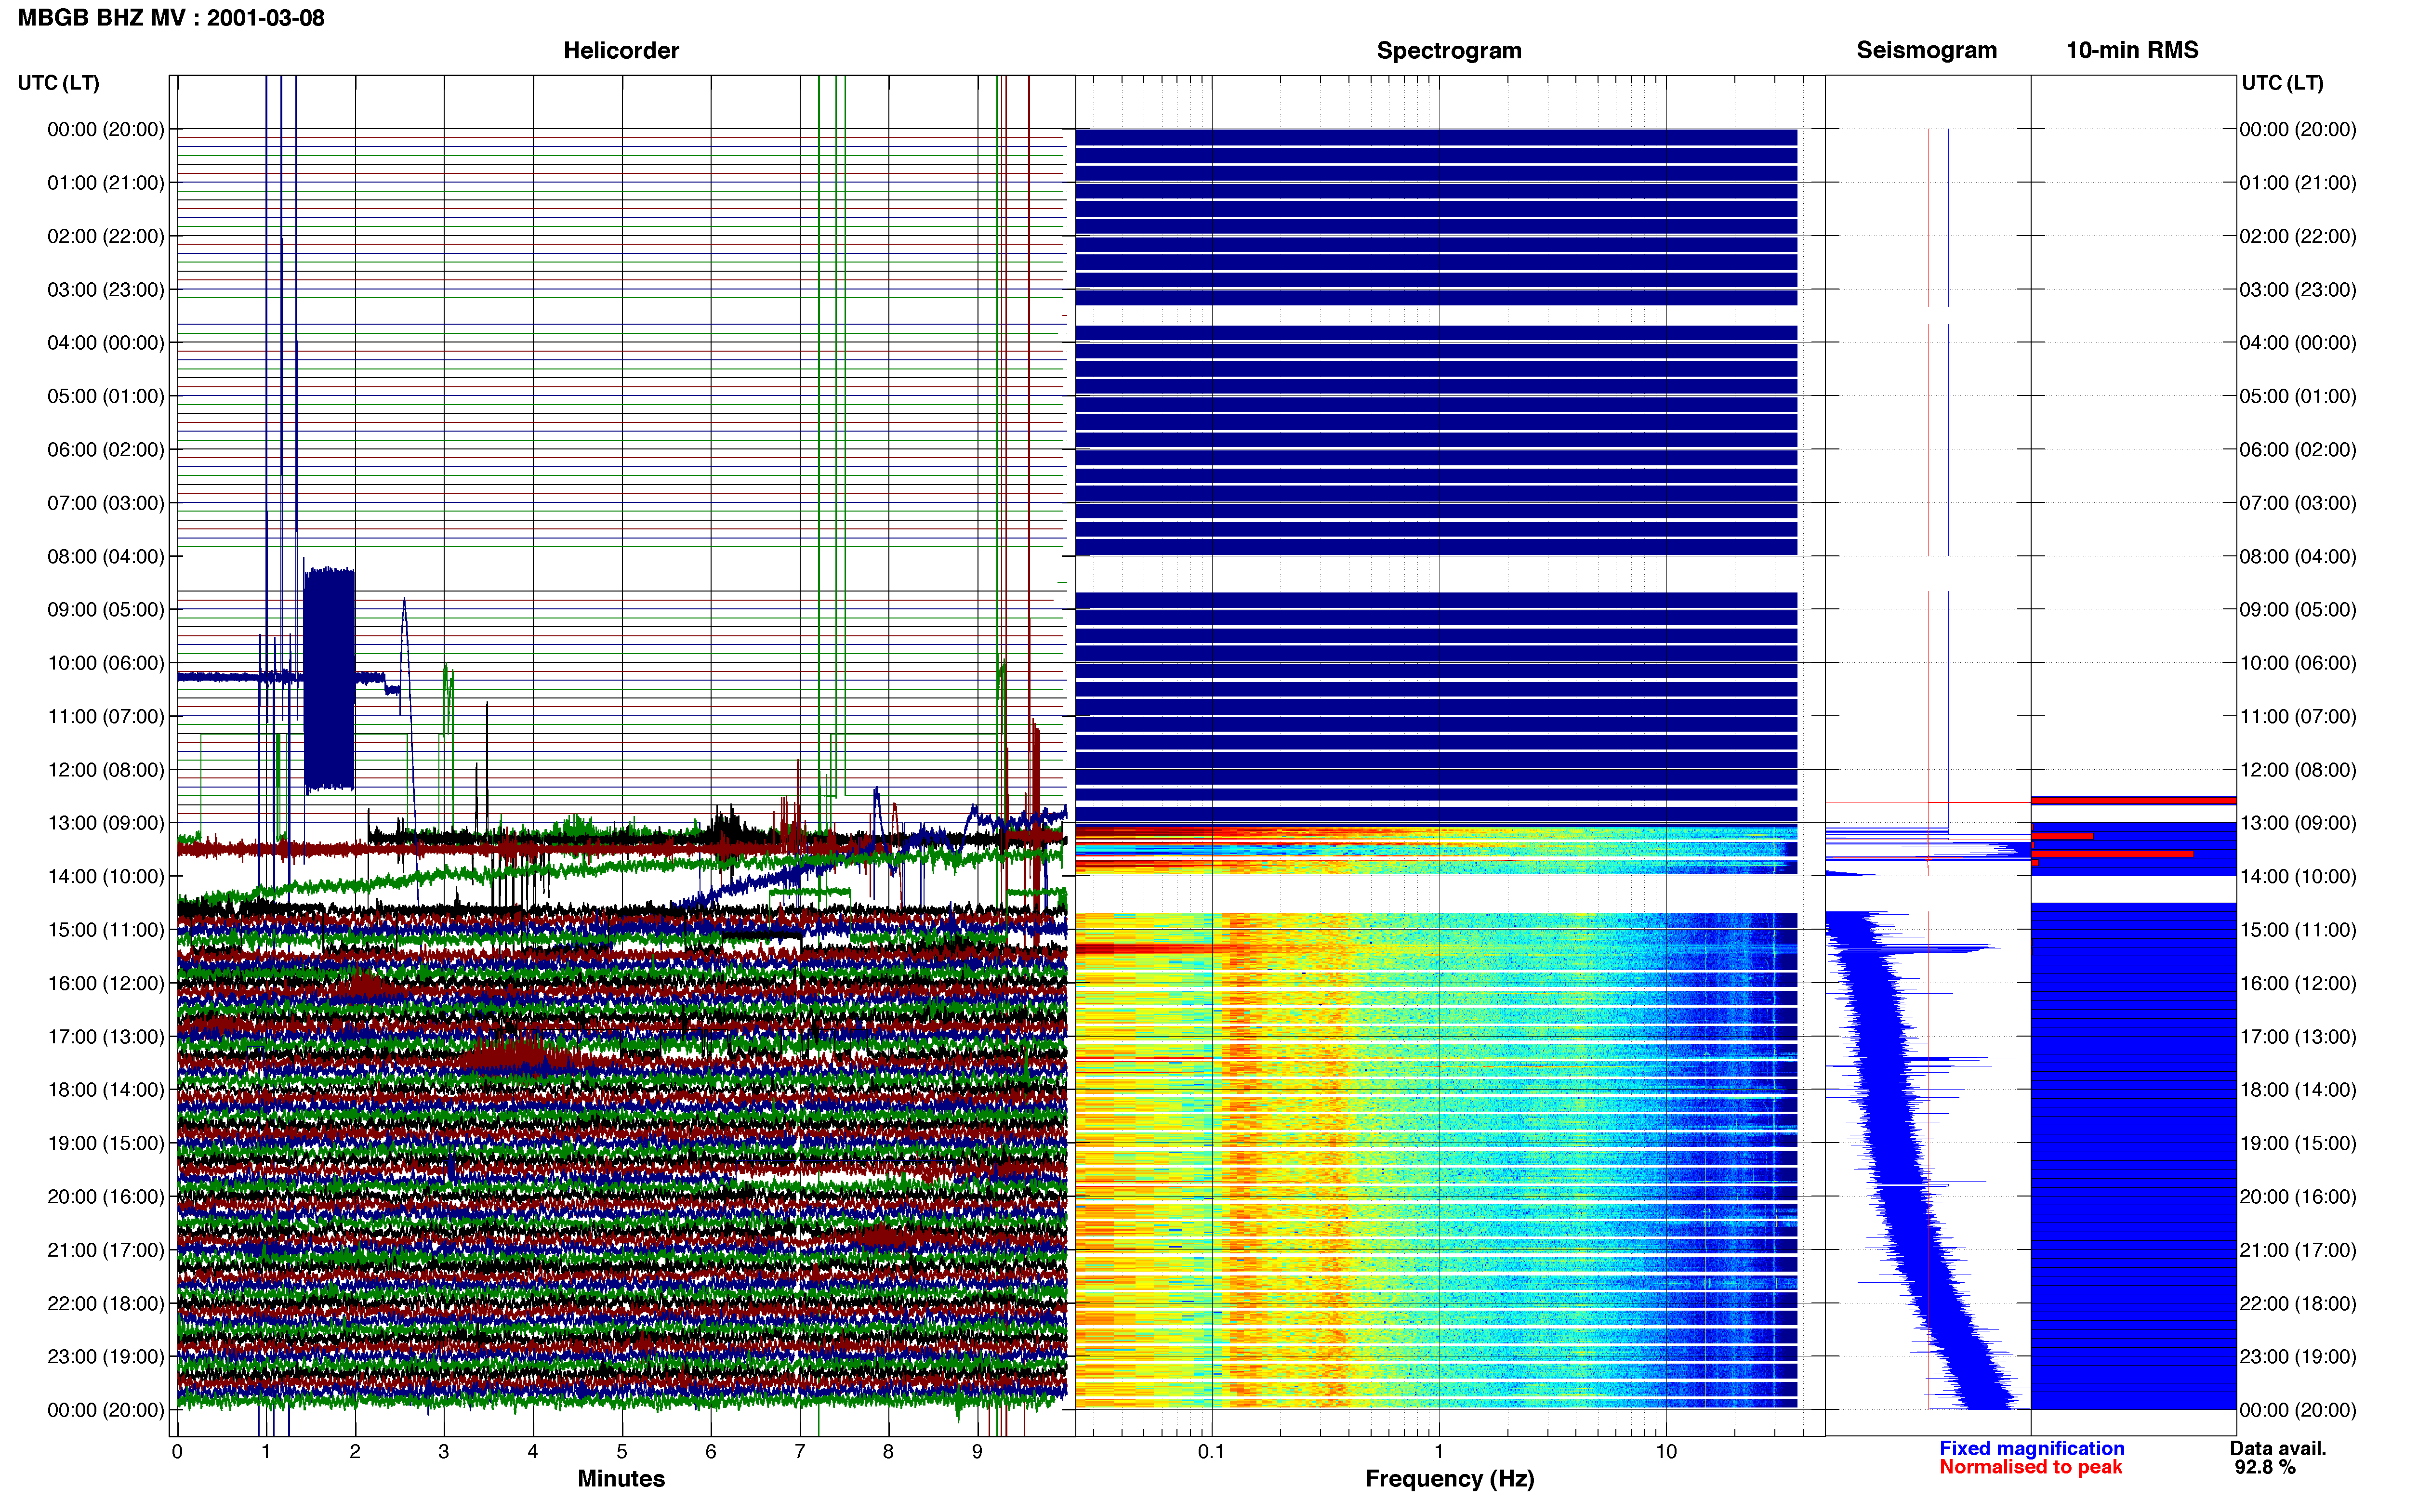Click tick label "0.1" on the Frequency axis
Image resolution: width=2418 pixels, height=1512 pixels.
coord(1211,1451)
